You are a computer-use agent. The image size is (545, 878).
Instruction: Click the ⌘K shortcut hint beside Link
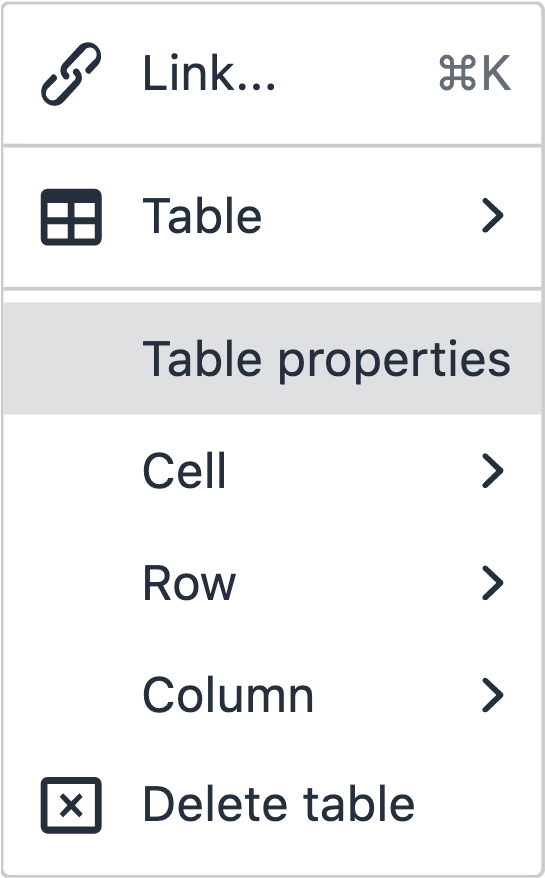point(474,73)
